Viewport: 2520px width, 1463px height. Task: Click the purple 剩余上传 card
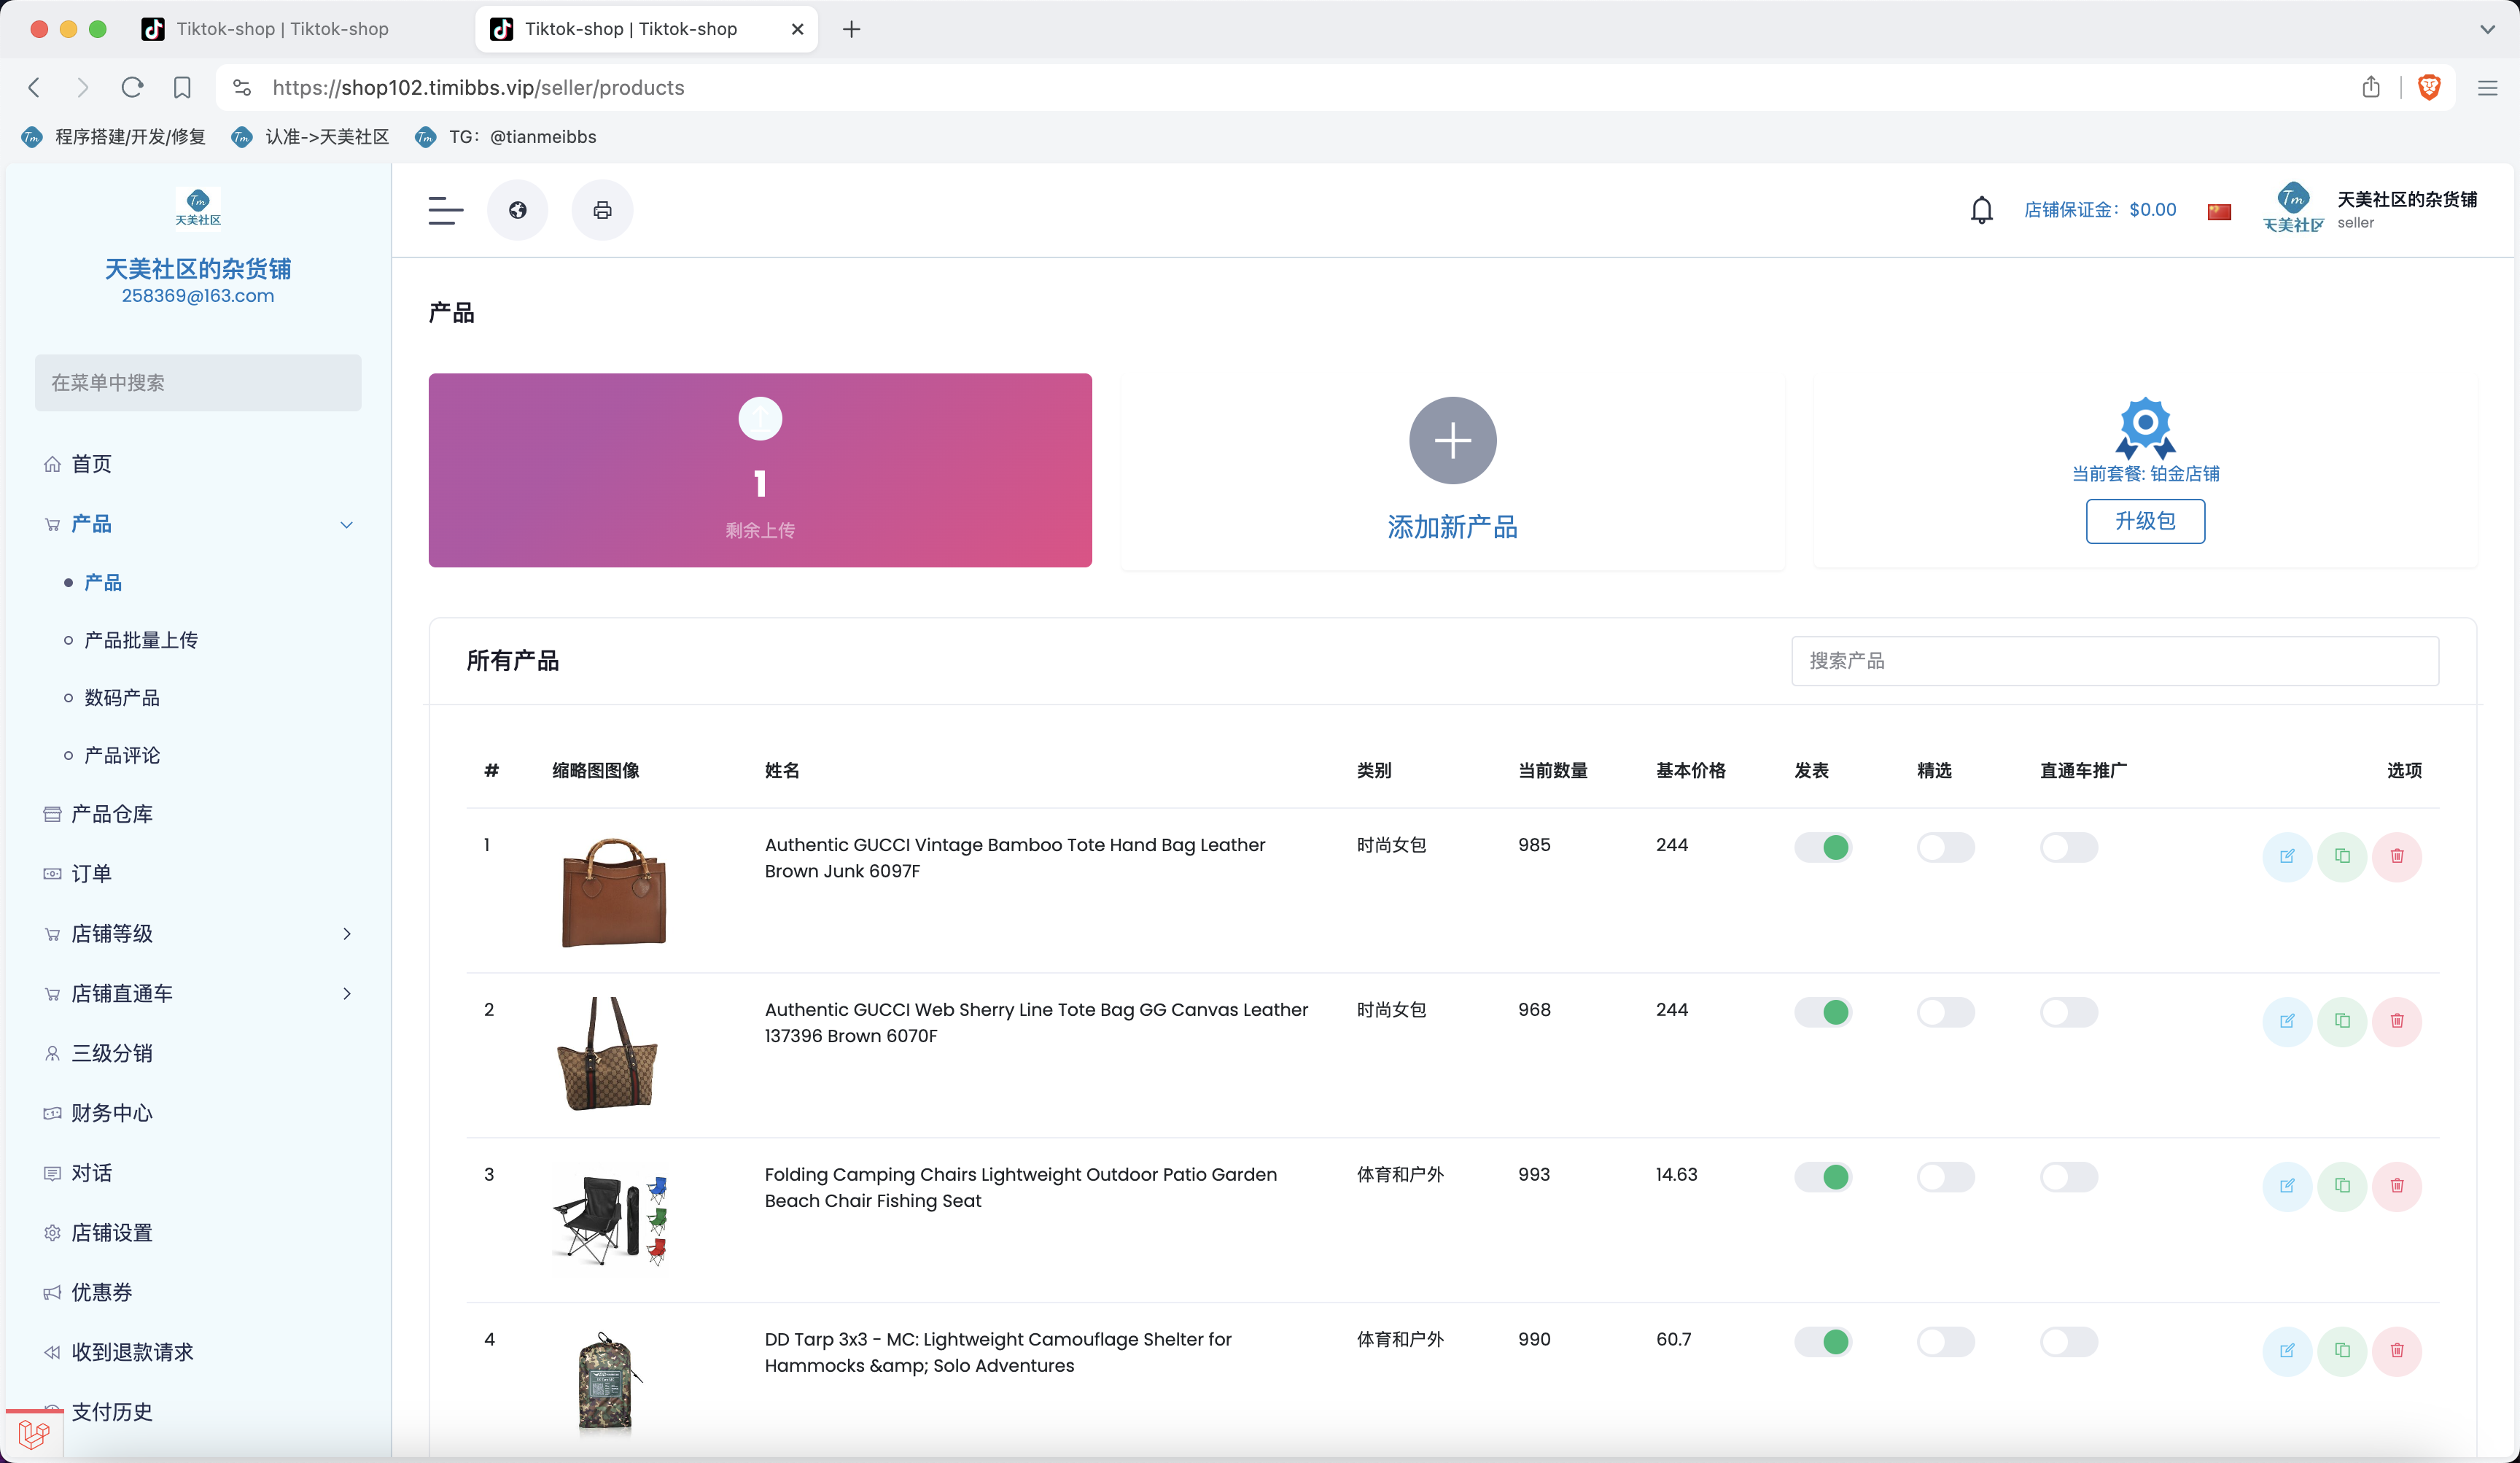click(x=760, y=470)
